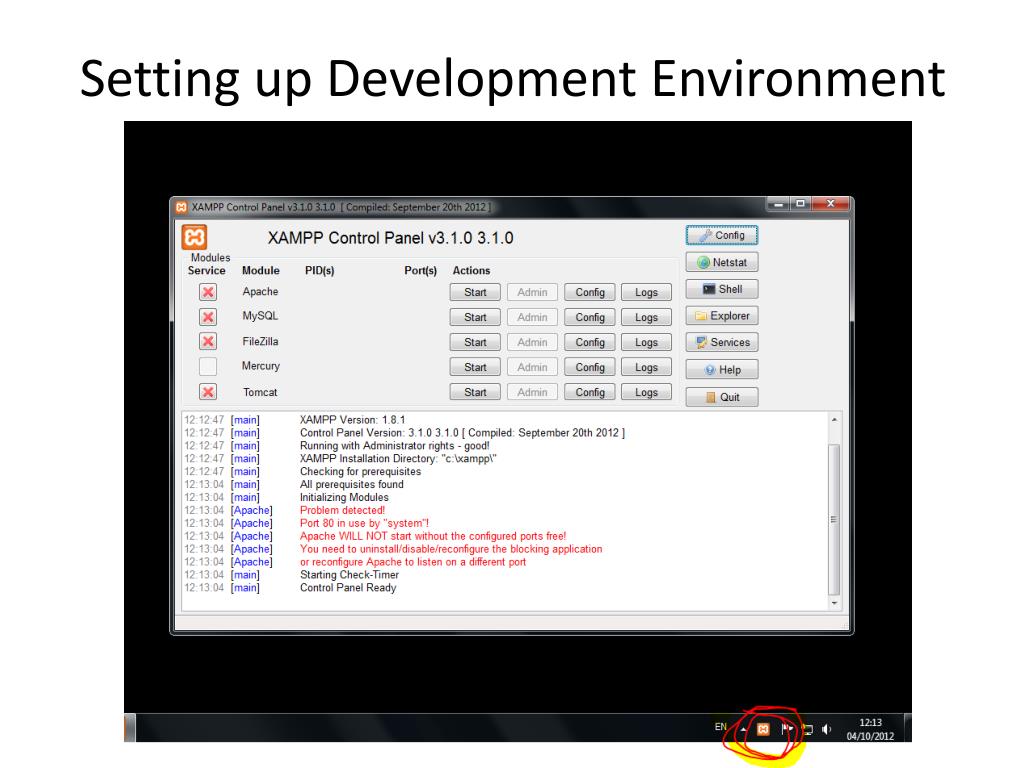Screen dimensions: 1024x768
Task: Click the Admin button for Apache
Action: point(532,293)
